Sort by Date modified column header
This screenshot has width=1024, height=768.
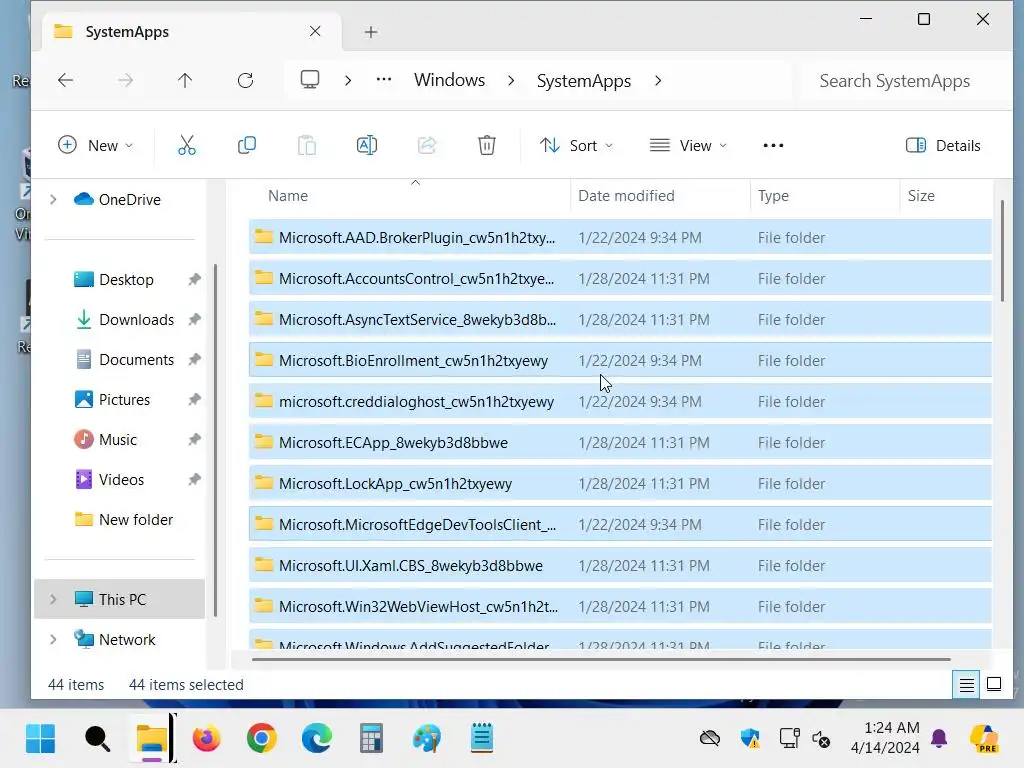click(x=626, y=195)
